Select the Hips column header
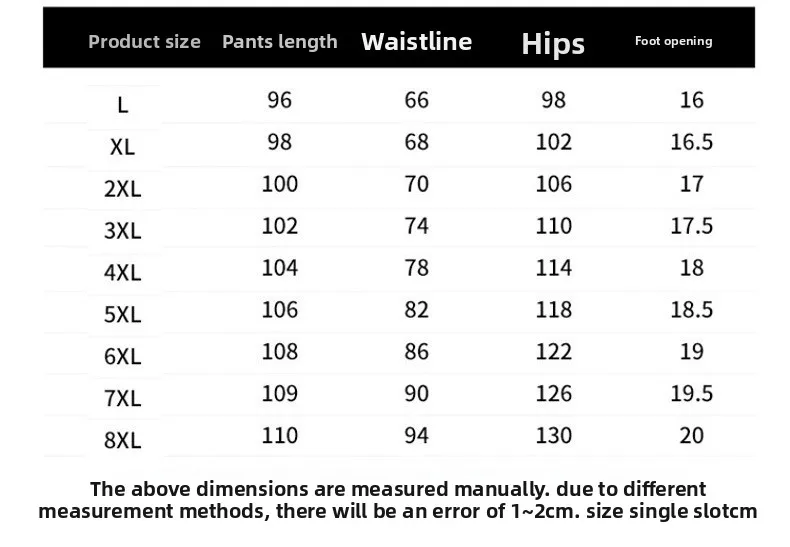This screenshot has width=790, height=547. (553, 43)
